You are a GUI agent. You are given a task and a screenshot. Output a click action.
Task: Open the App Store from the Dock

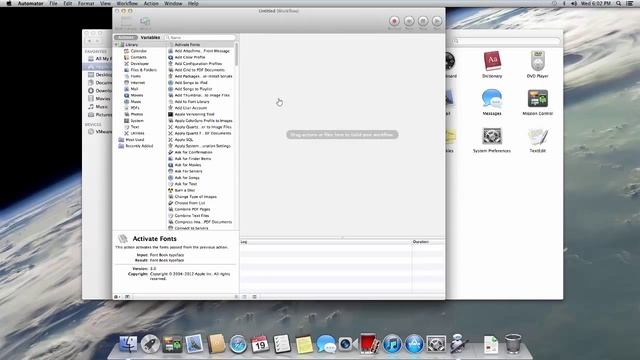414,344
